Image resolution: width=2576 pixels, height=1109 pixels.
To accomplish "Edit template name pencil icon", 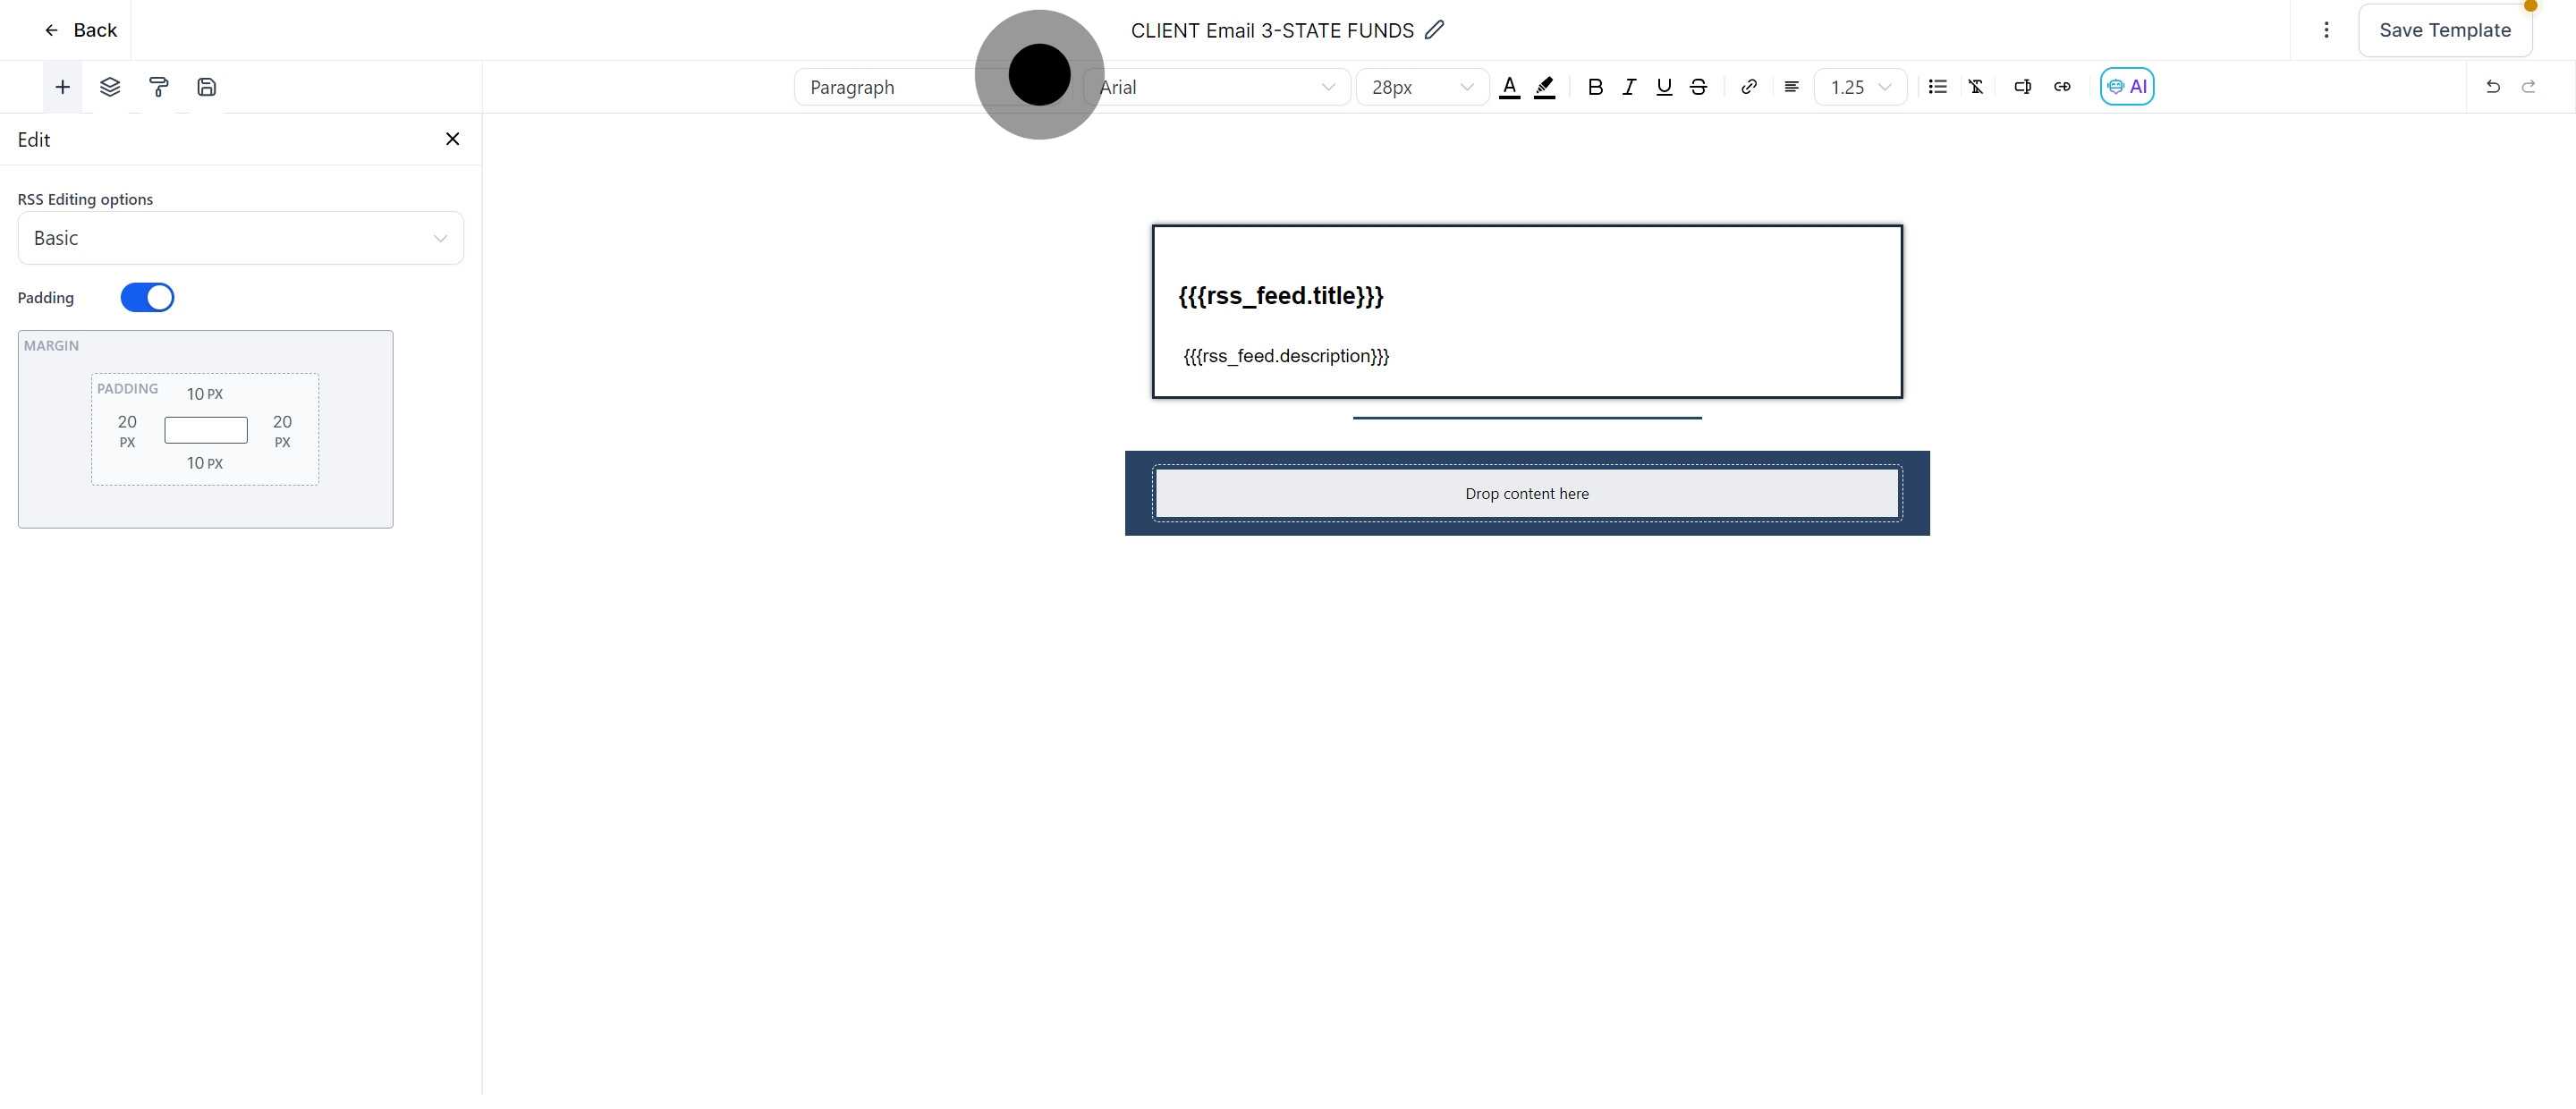I will tap(1434, 30).
